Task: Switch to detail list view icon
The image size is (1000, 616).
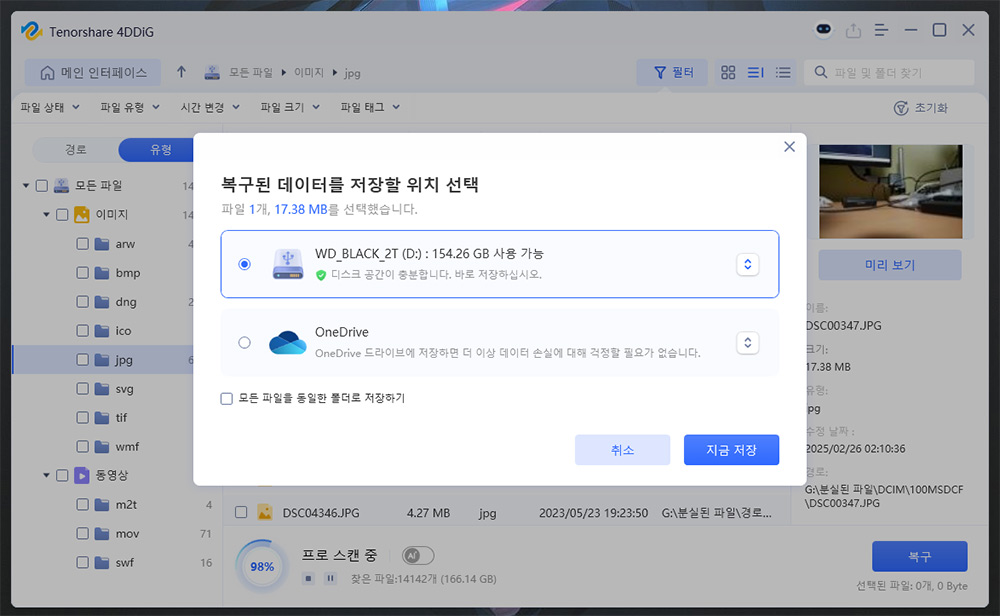Action: pos(756,73)
